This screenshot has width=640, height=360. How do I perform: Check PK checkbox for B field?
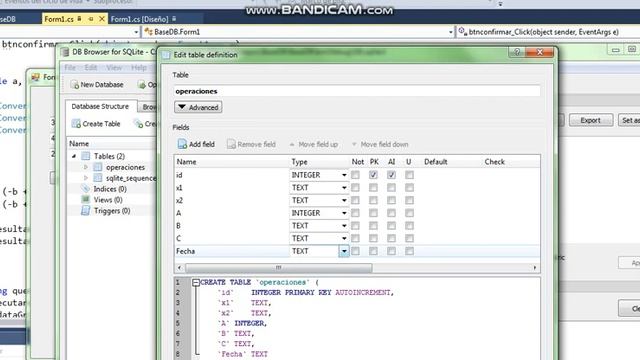pyautogui.click(x=373, y=226)
